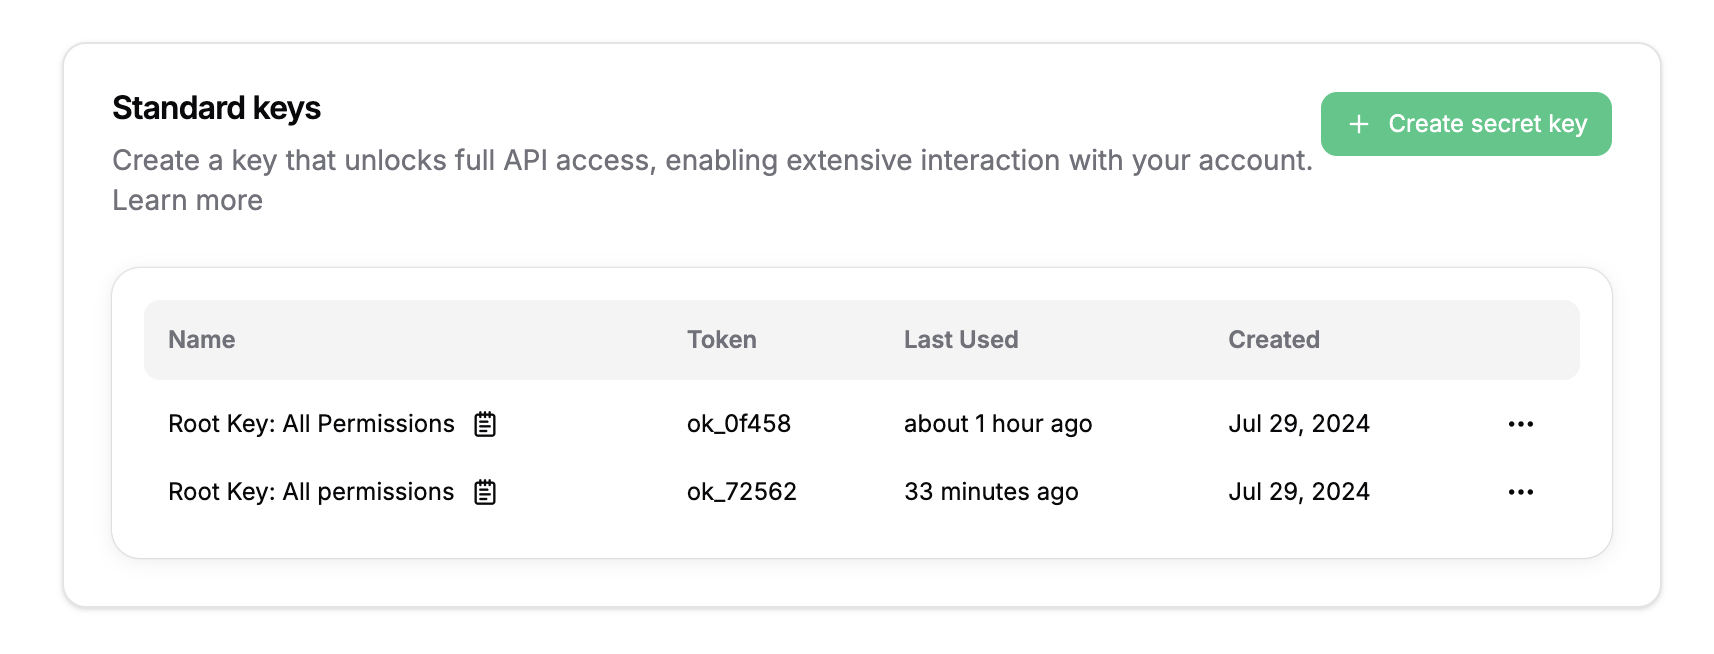Click the Standard keys heading
Screen dimensions: 1714x654
click(x=216, y=108)
